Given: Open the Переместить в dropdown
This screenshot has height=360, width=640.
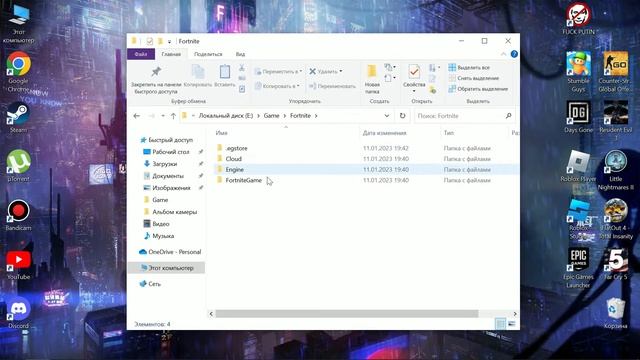Looking at the screenshot, I should [278, 71].
